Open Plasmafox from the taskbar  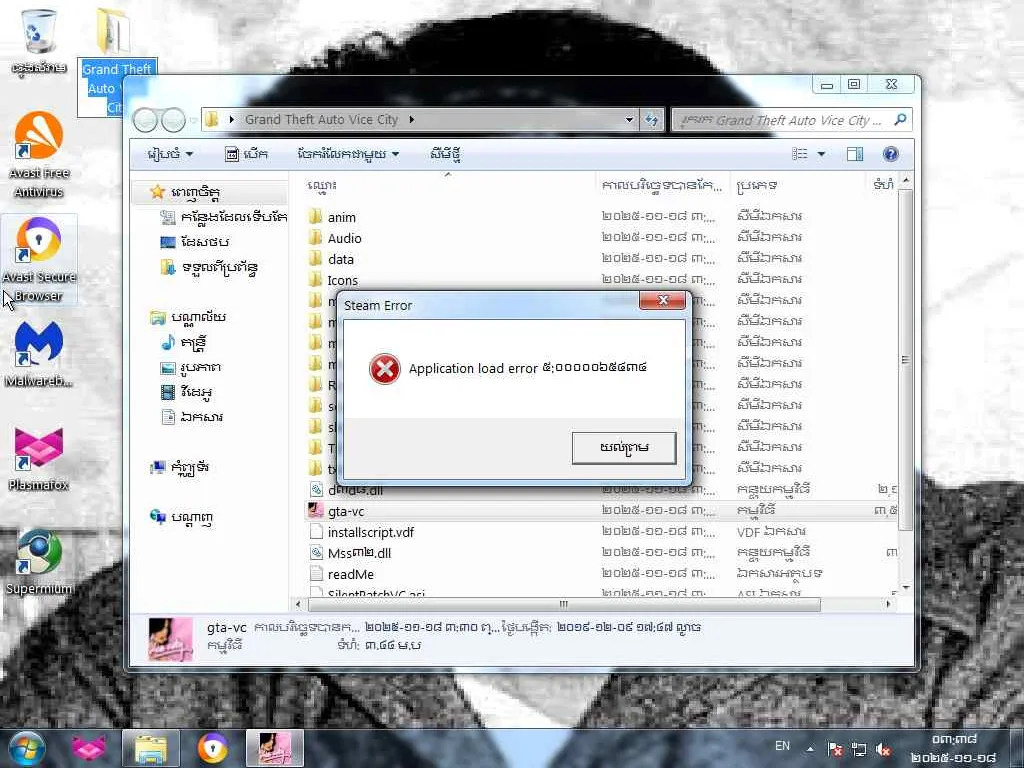(89, 748)
